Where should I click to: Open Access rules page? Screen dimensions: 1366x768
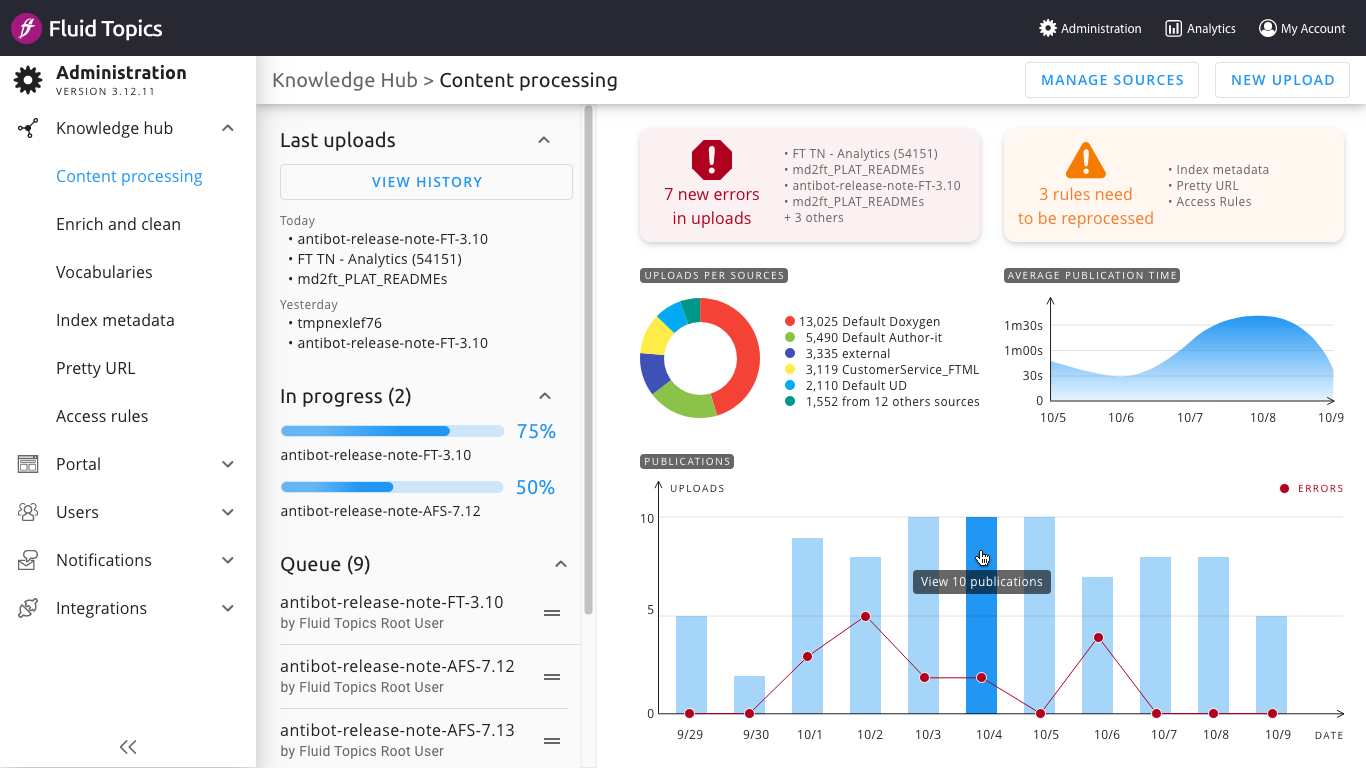click(x=102, y=416)
